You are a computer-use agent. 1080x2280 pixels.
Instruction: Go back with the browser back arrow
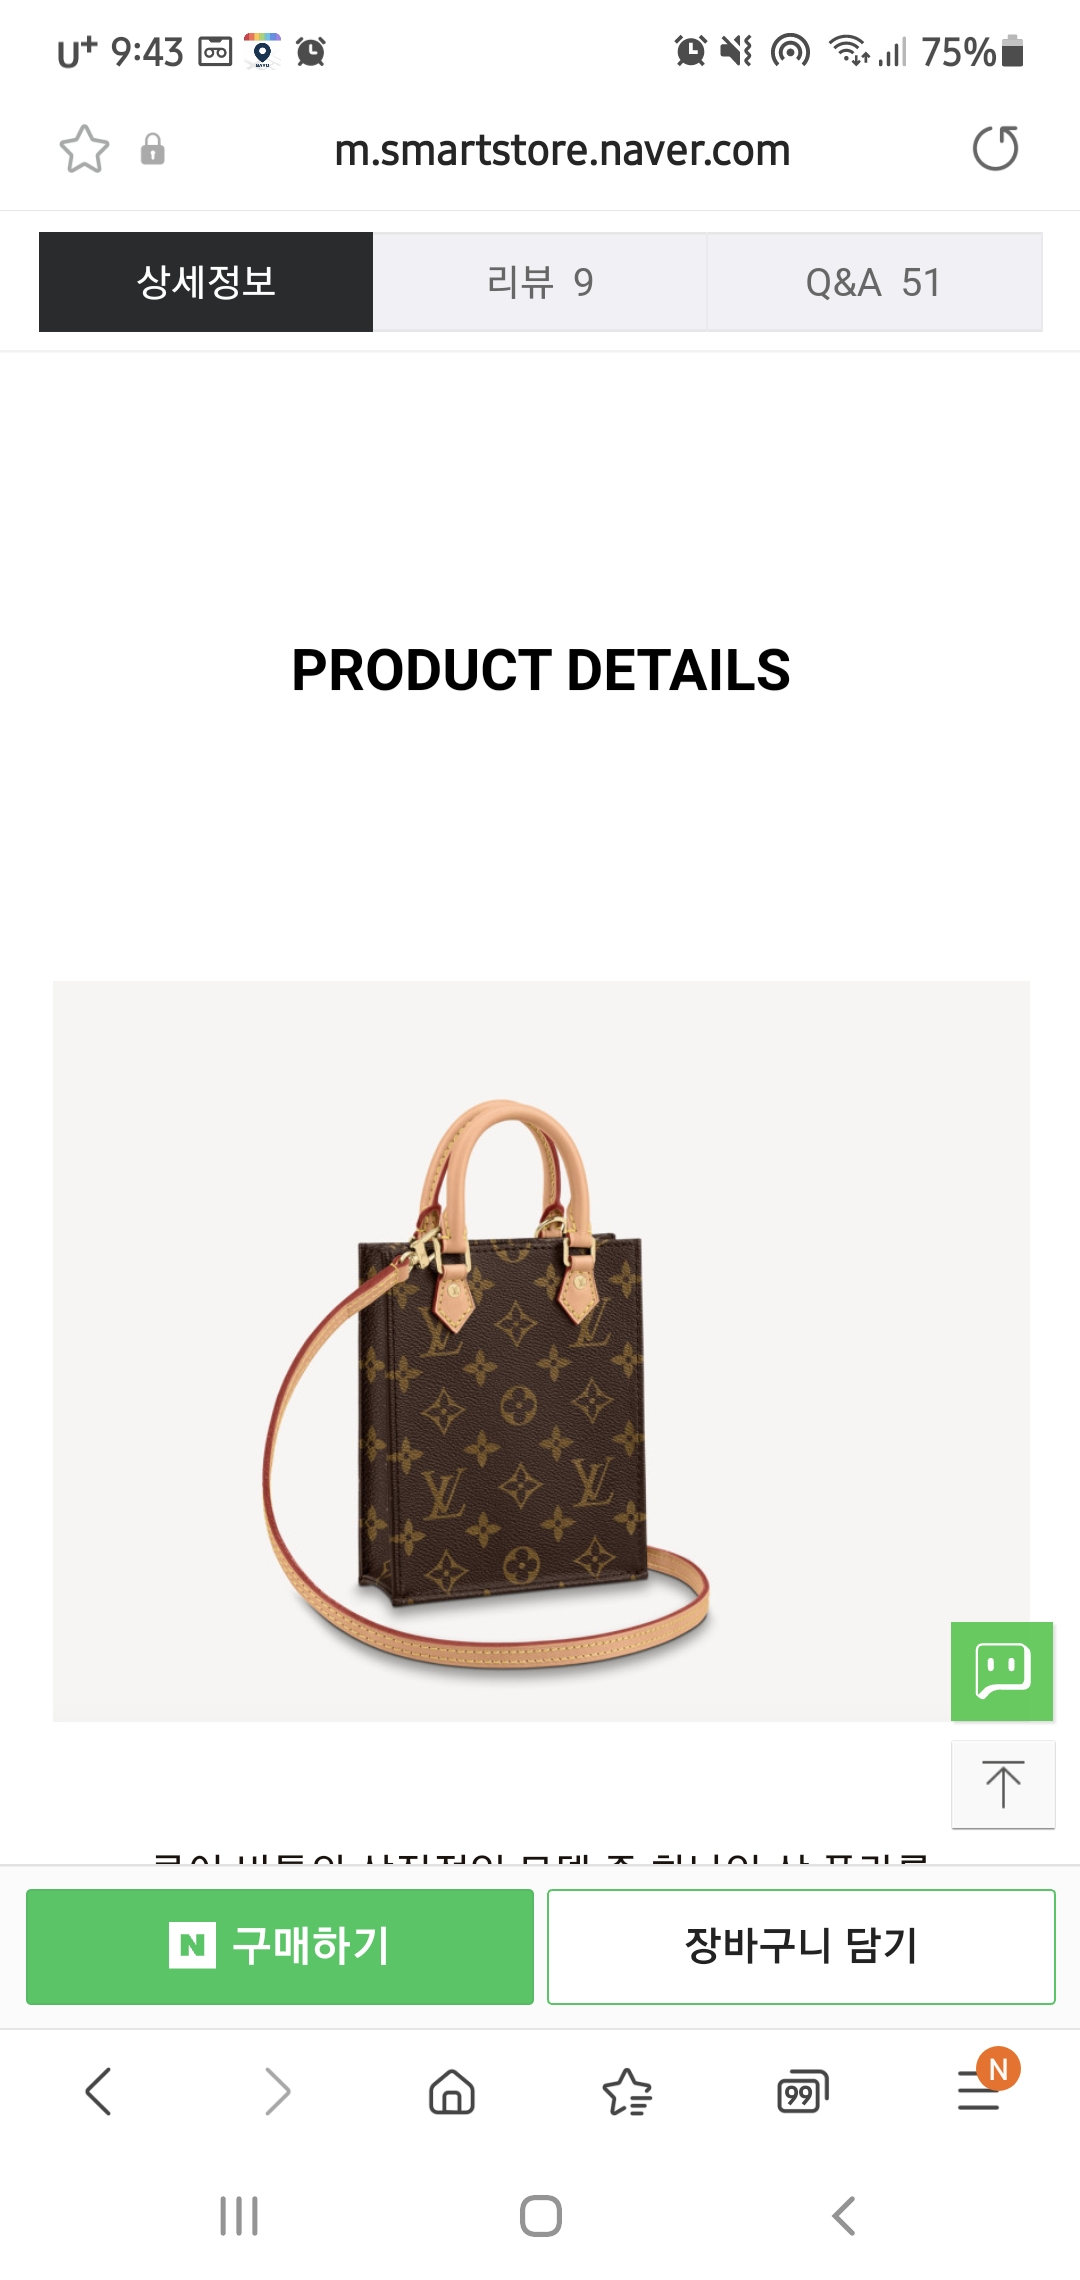point(98,2091)
